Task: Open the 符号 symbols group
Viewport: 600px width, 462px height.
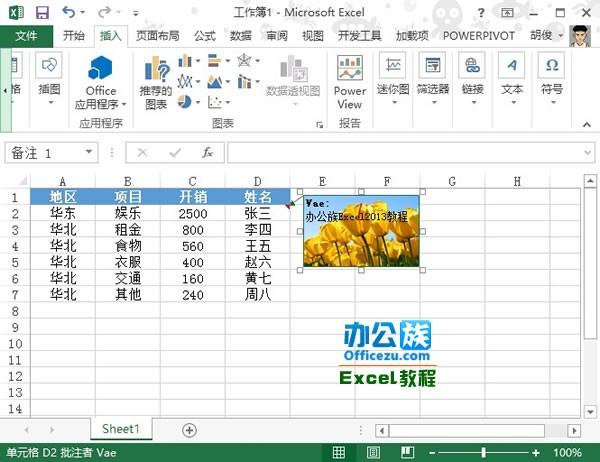Action: (x=552, y=79)
